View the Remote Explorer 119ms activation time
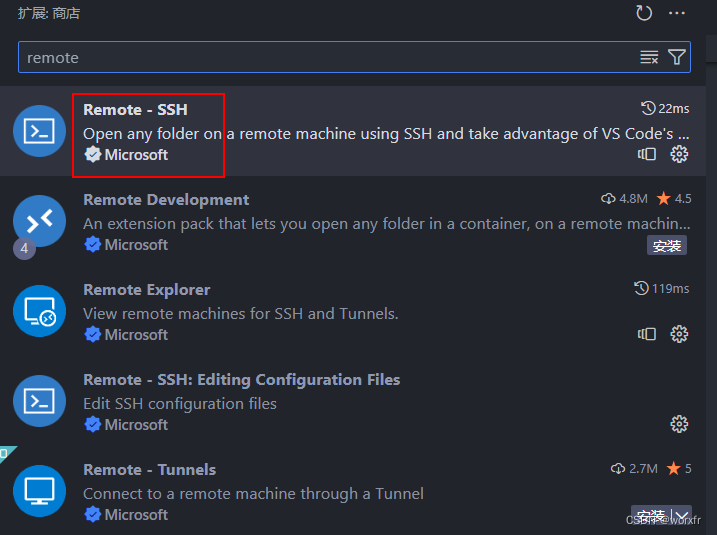Viewport: 717px width, 535px height. 662,289
